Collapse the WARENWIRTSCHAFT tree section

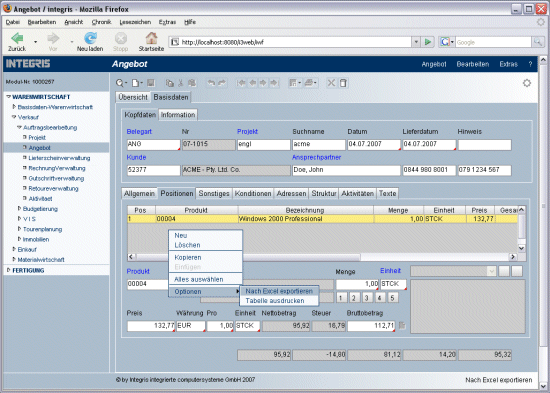(x=8, y=97)
